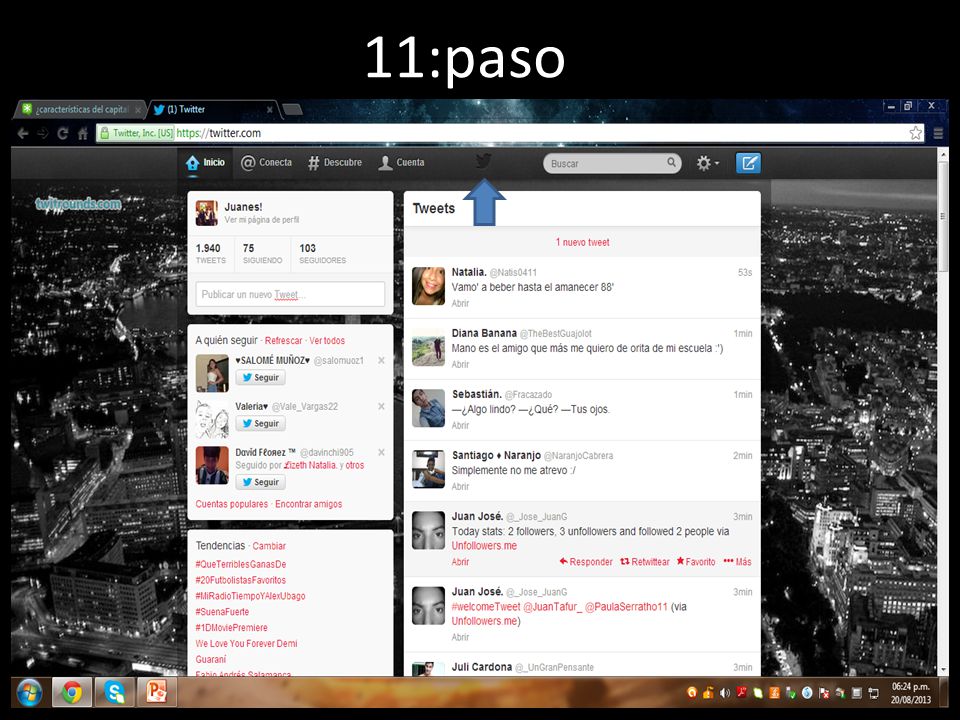Show the 1 nuevo tweet bar

(582, 242)
